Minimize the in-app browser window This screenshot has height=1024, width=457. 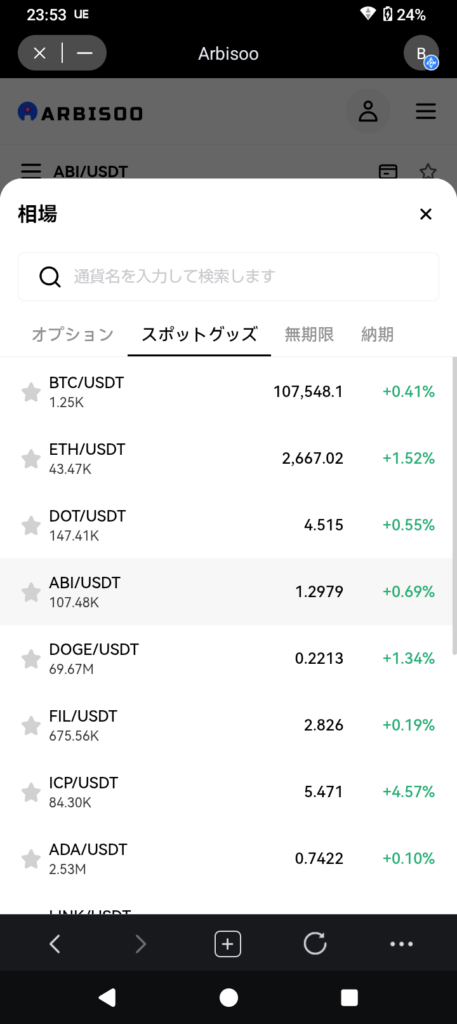85,53
